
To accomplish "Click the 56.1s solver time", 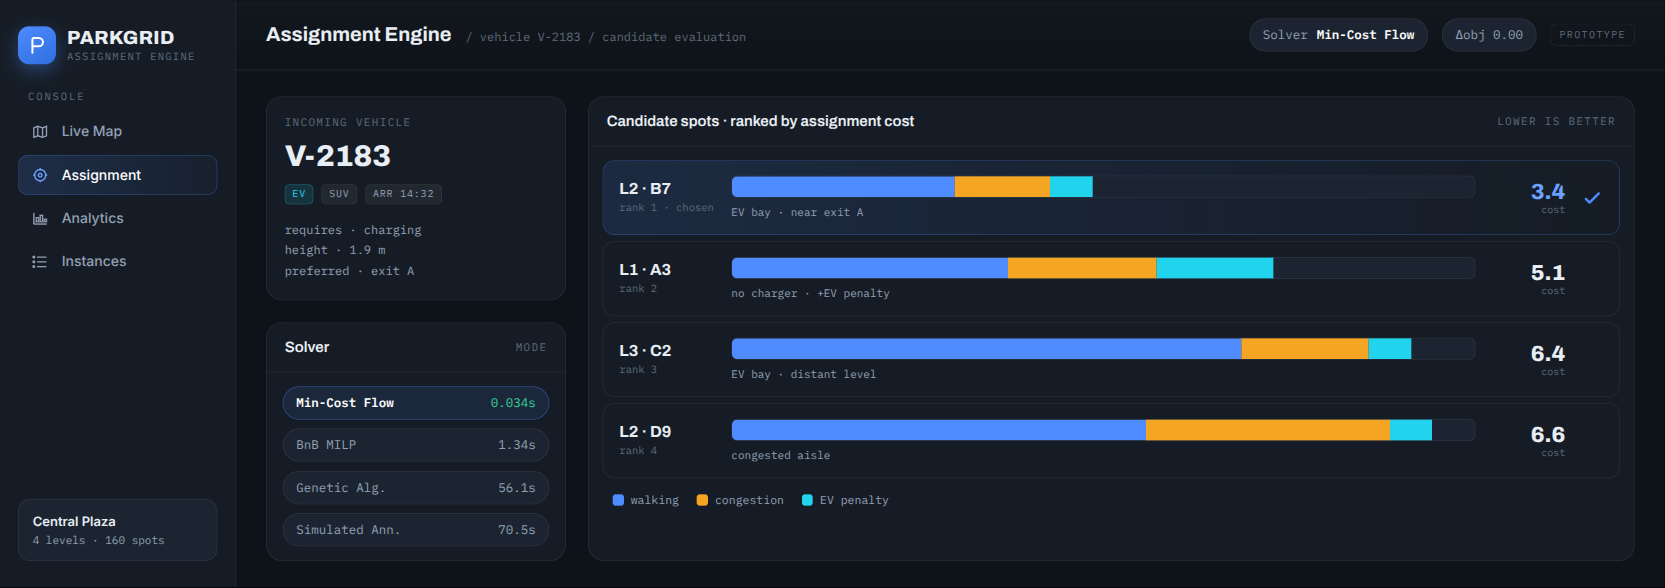I will (517, 488).
